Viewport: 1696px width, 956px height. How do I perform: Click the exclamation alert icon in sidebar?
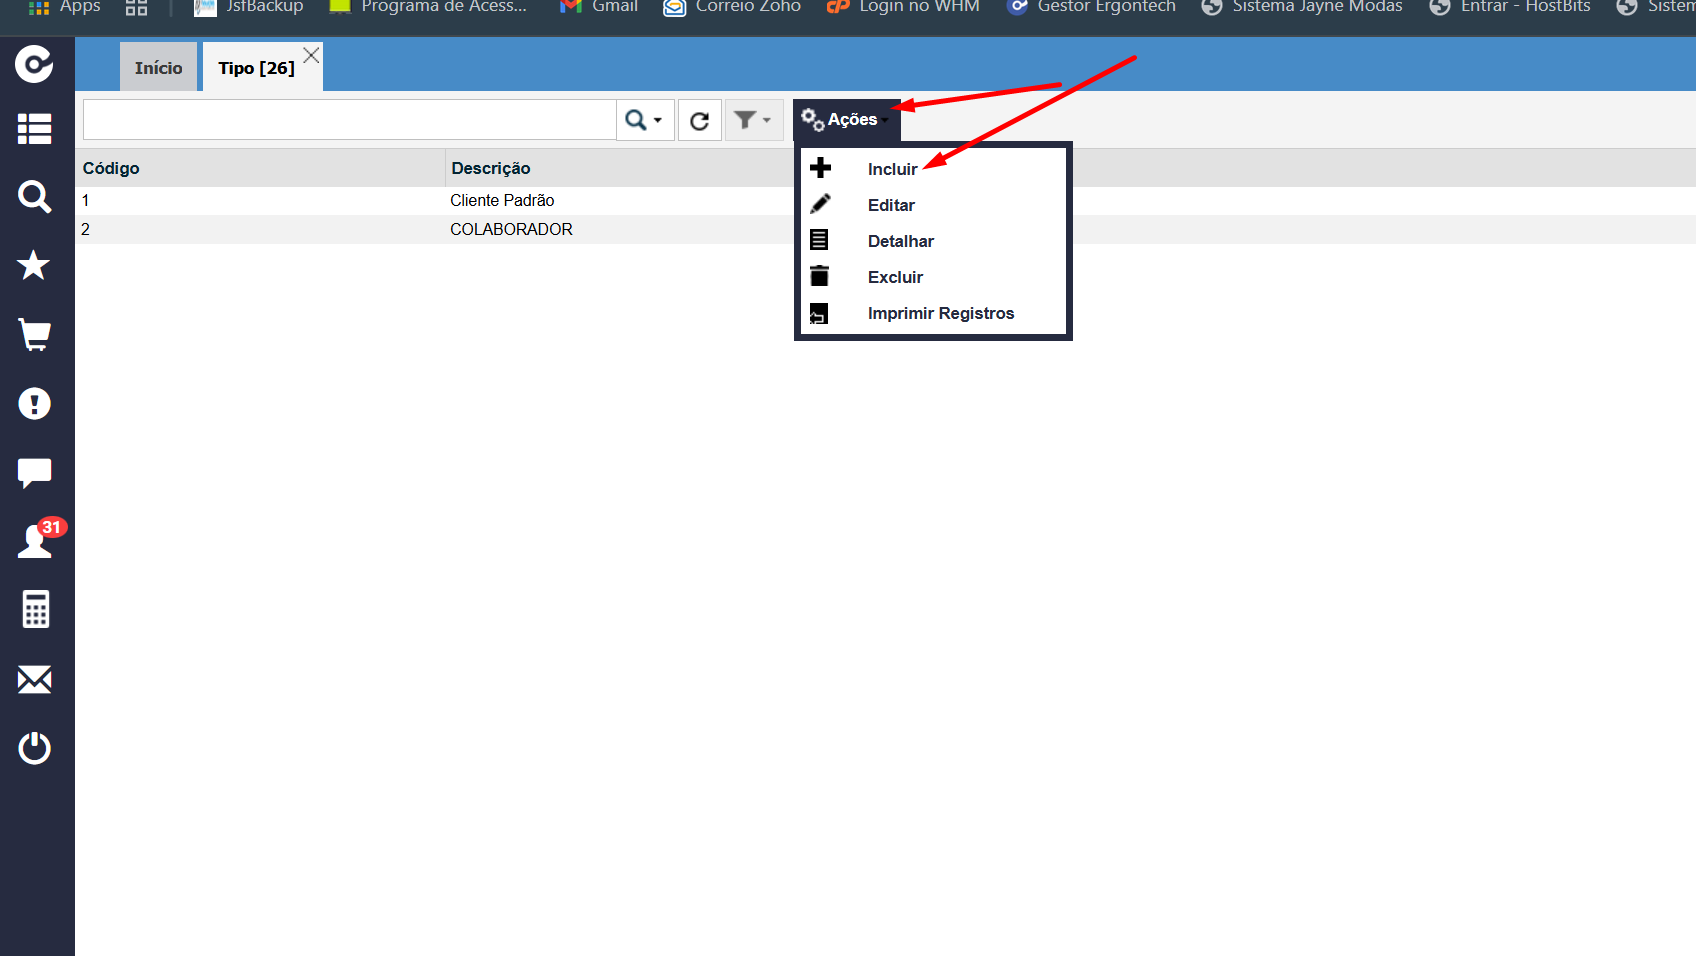(x=34, y=403)
